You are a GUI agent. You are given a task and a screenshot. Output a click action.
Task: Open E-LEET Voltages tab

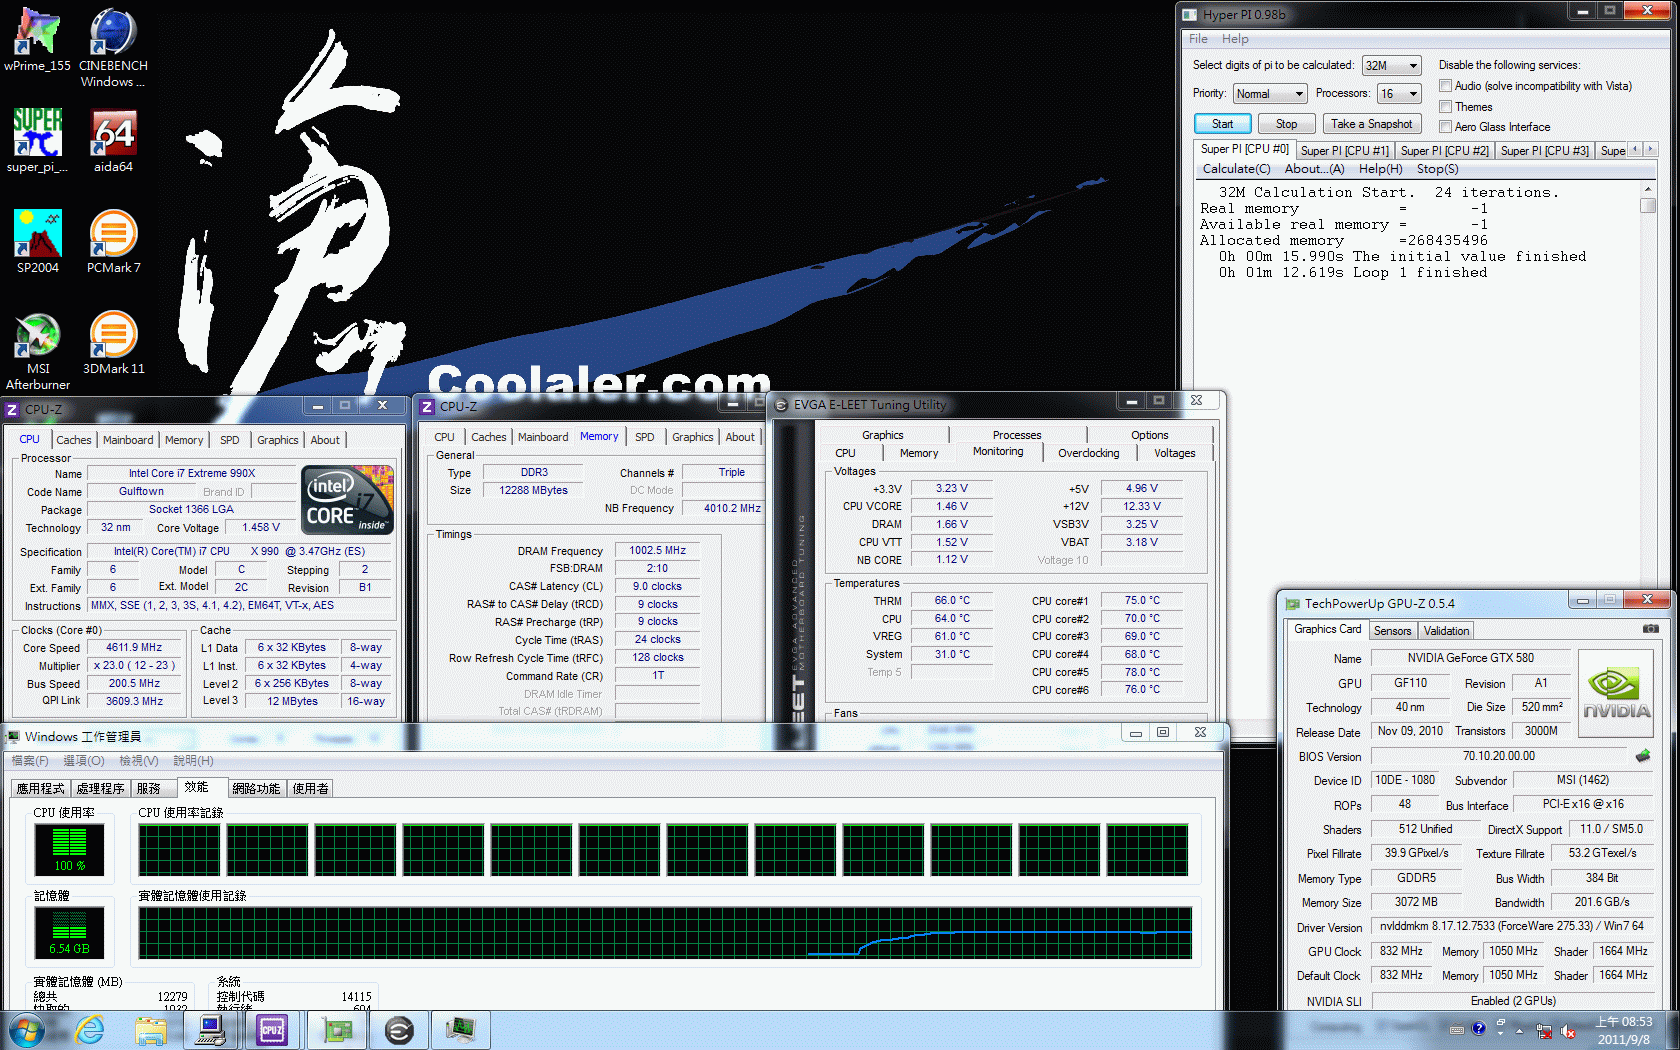(1174, 454)
